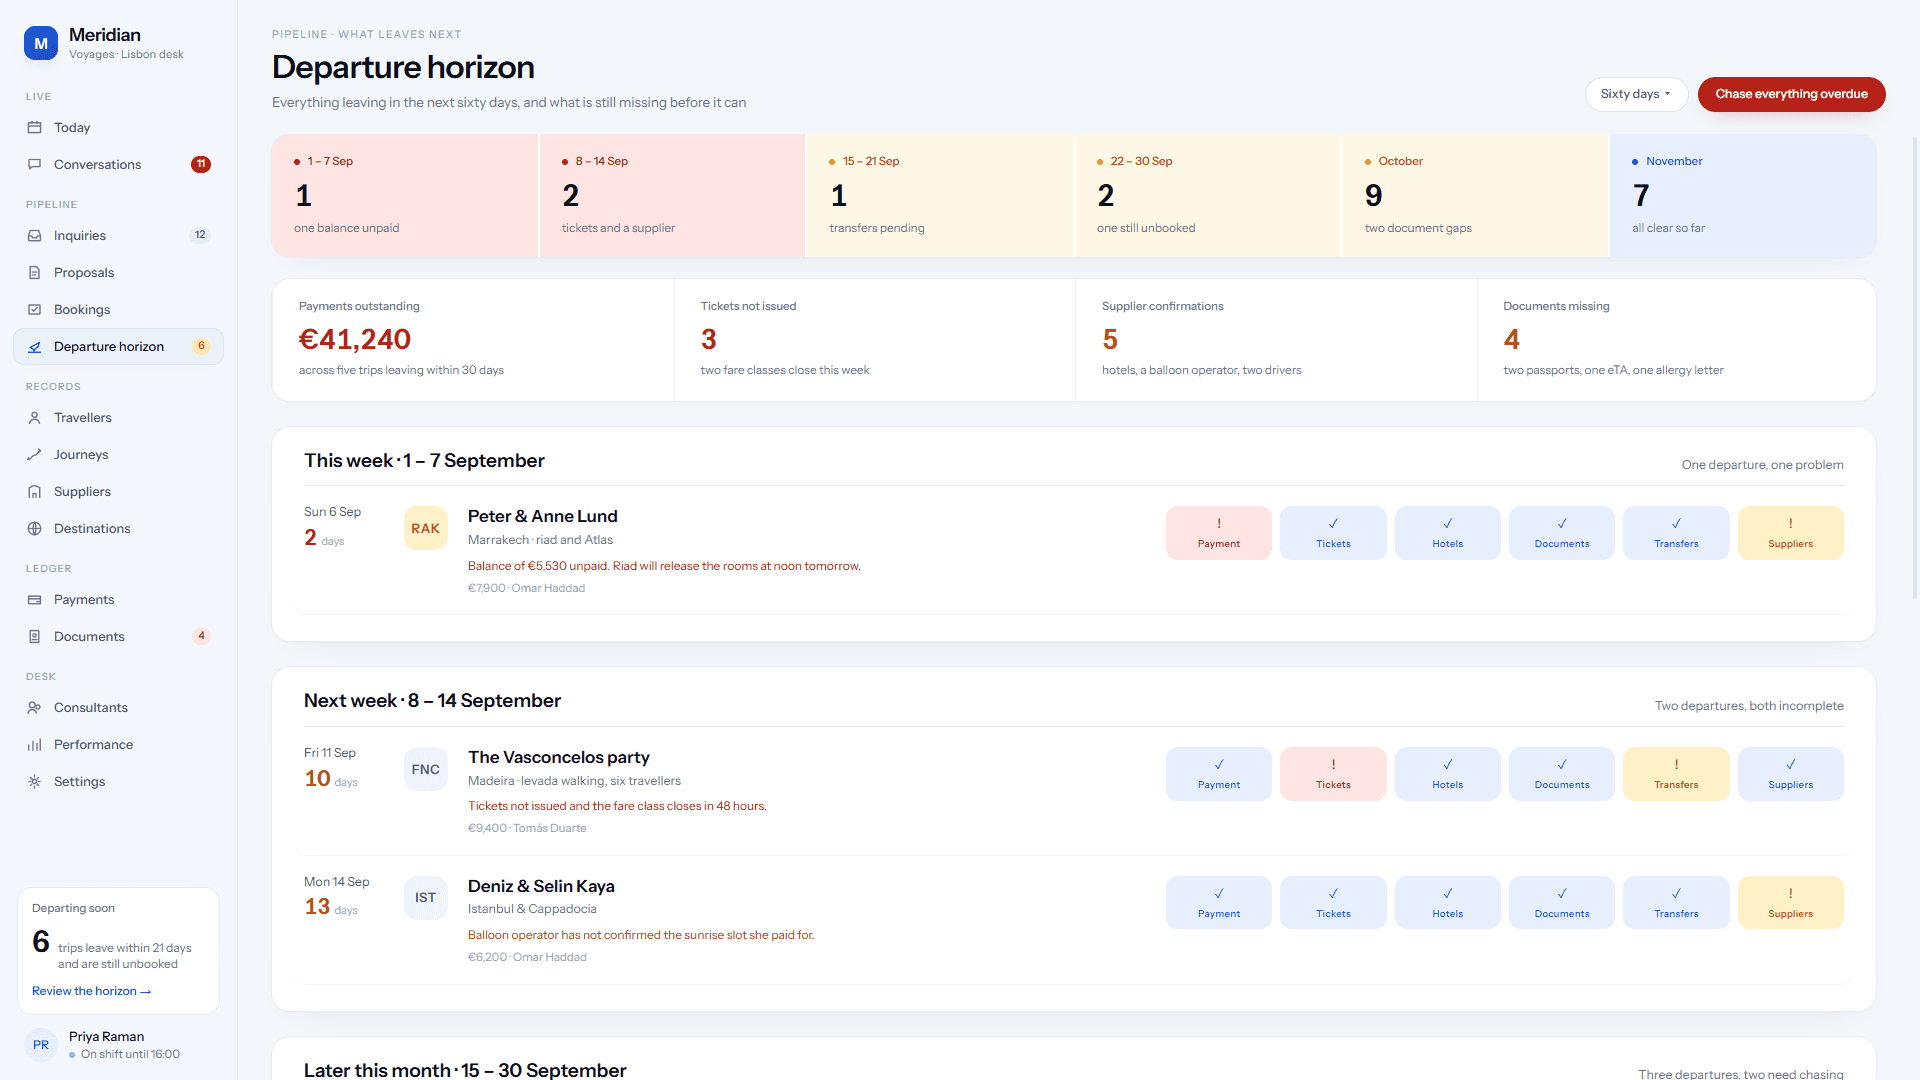1920x1080 pixels.
Task: Click the Consultants people icon
Action: click(x=34, y=708)
